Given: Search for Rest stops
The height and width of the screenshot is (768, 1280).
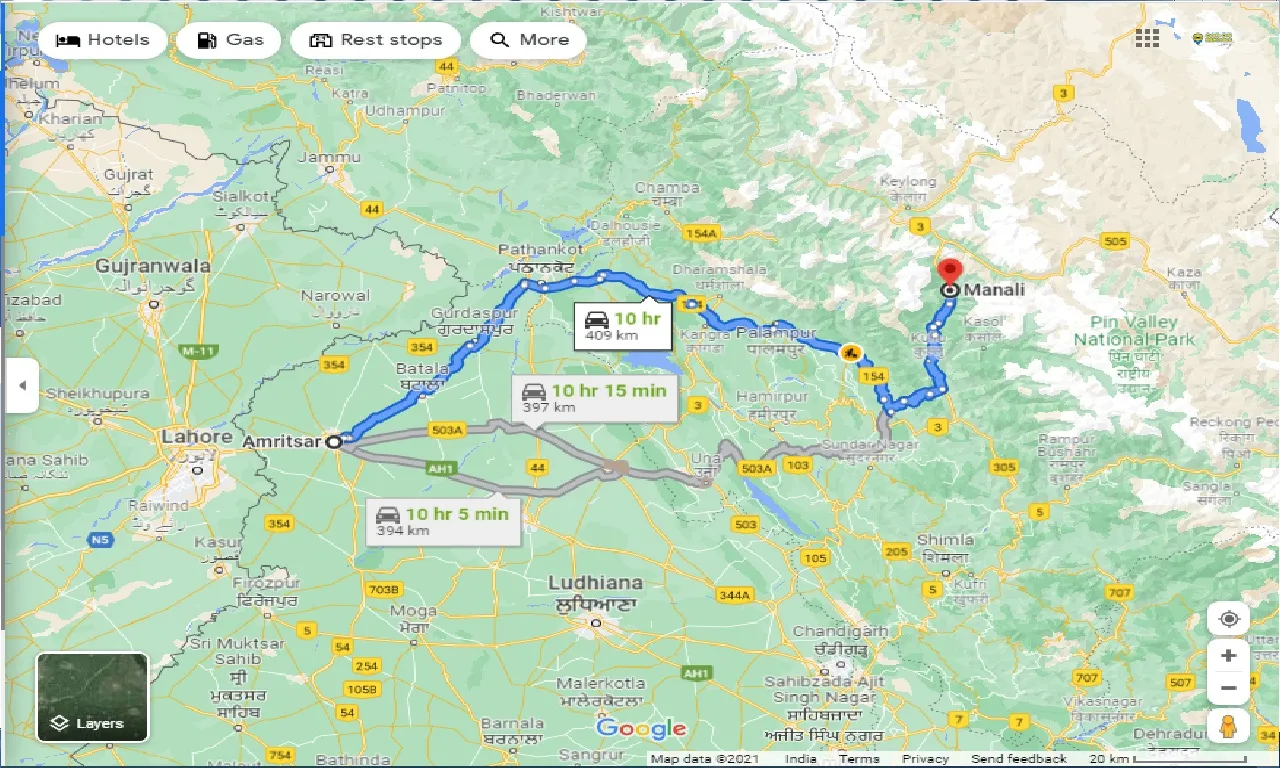Looking at the screenshot, I should [x=375, y=40].
